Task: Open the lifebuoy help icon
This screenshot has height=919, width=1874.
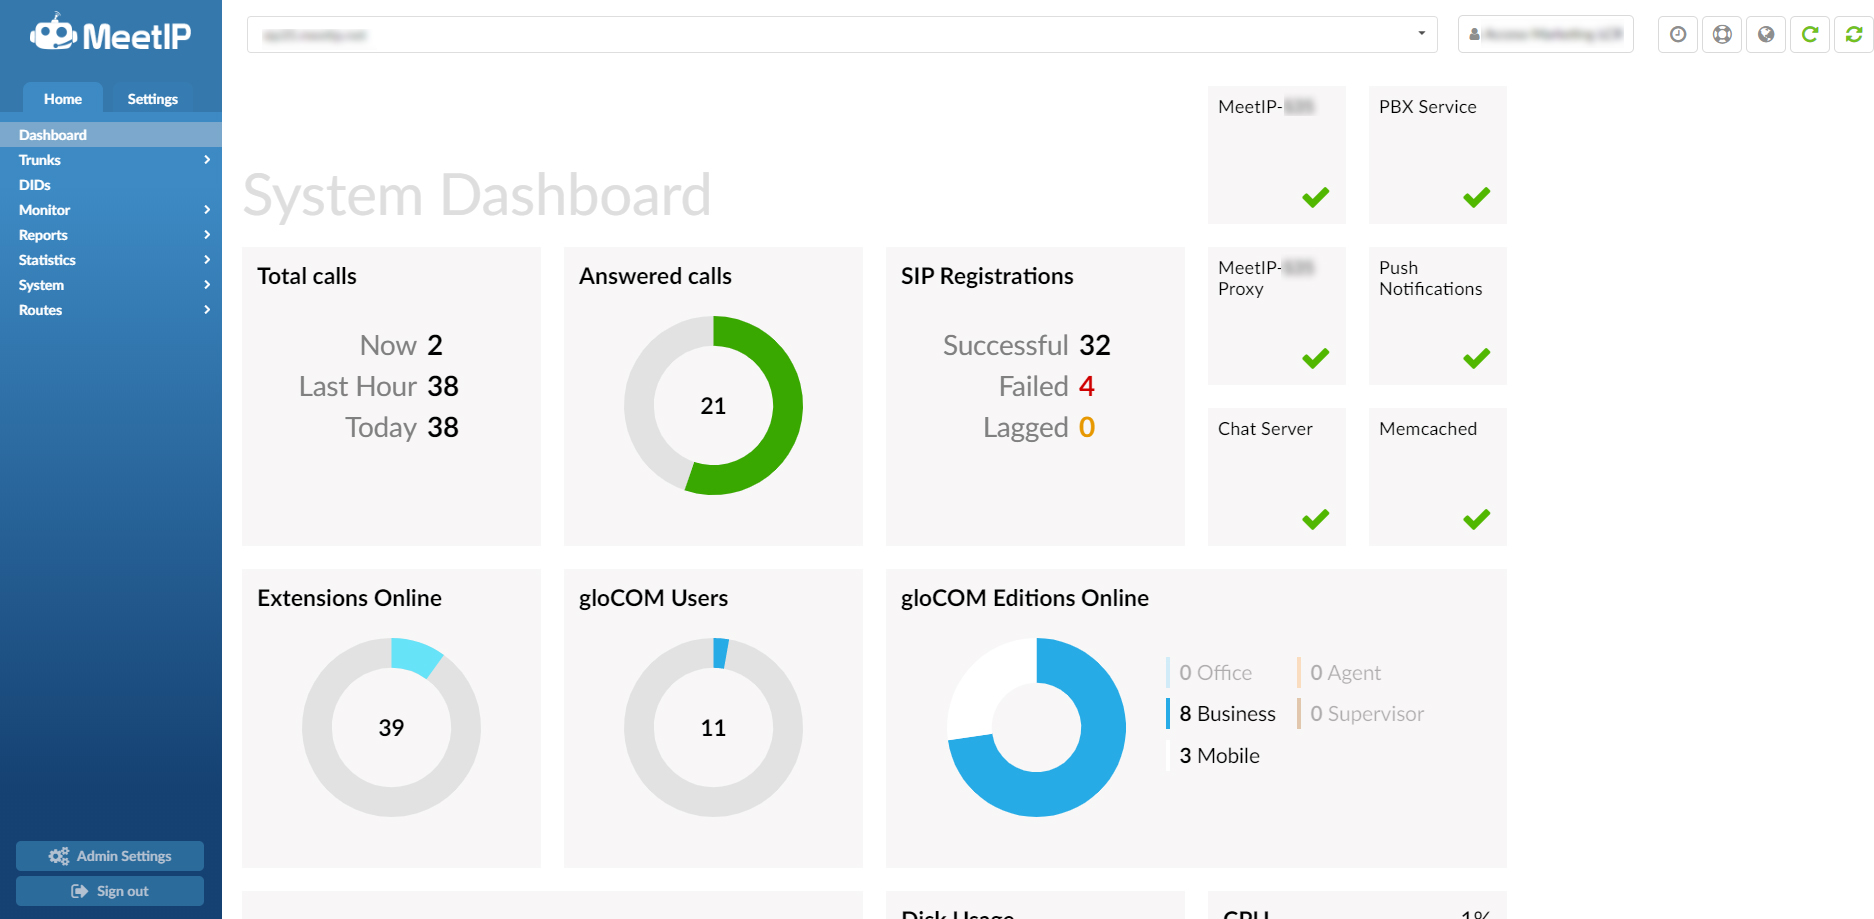Action: point(1722,35)
